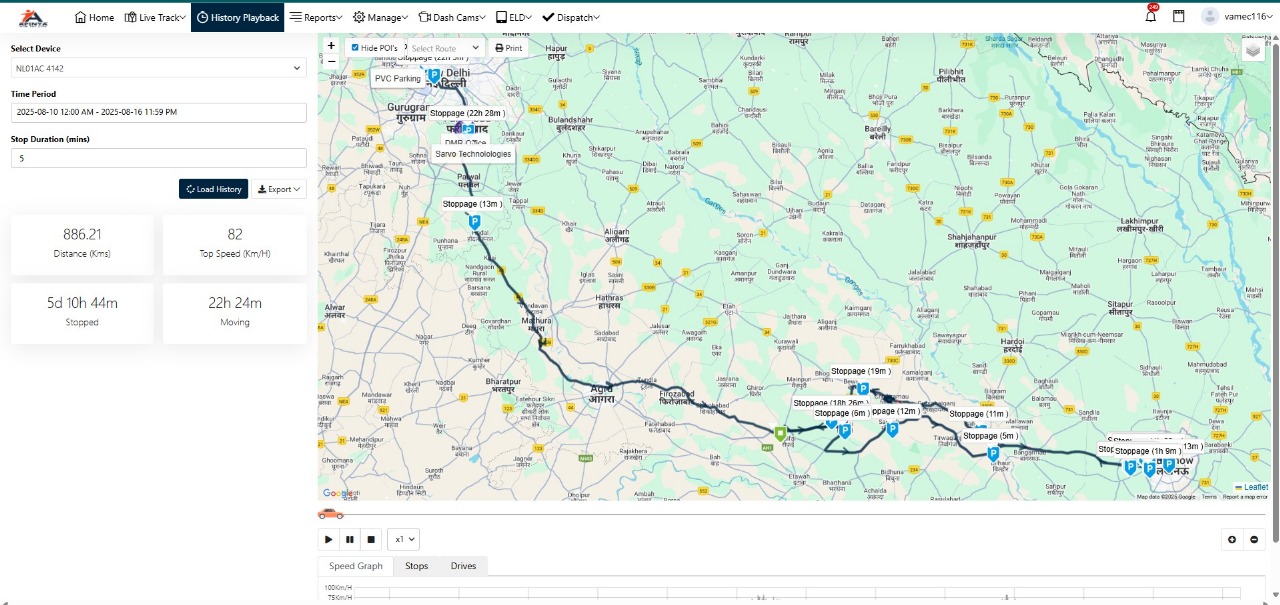Screen dimensions: 1280x605
Task: Uncheck the Hide POI's checkbox
Action: 355,48
